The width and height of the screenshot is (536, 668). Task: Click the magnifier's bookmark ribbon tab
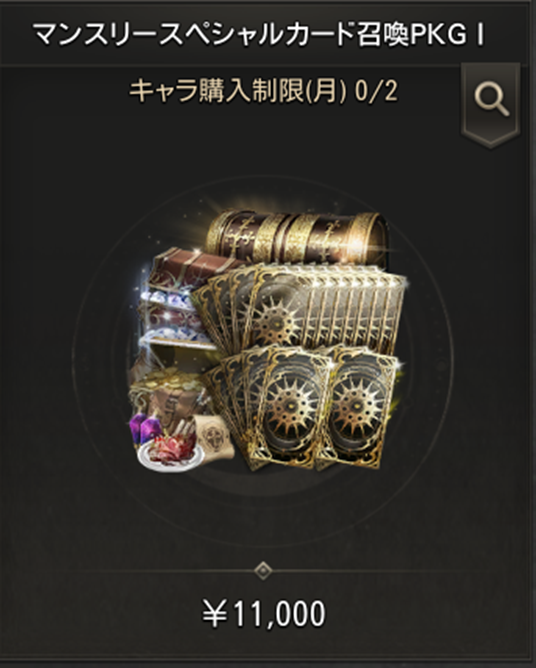[x=491, y=105]
